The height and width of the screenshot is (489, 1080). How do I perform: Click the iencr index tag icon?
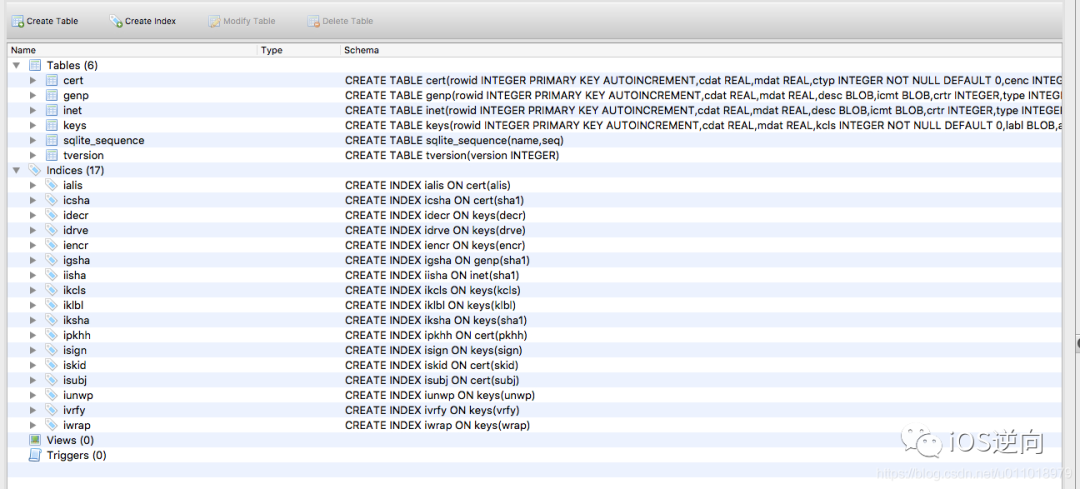[52, 245]
